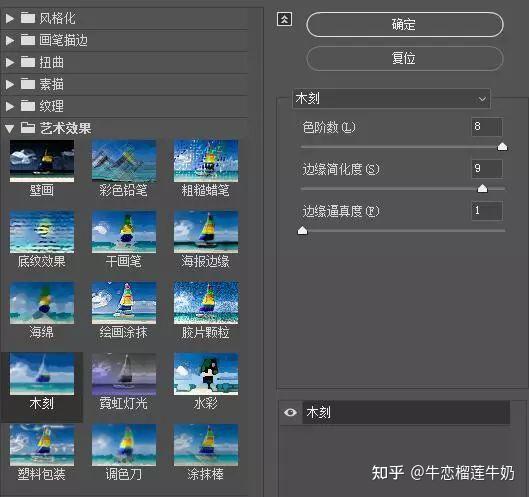Viewport: 529px width, 497px height.
Task: Expand the 风格化 folder
Action: 10,18
